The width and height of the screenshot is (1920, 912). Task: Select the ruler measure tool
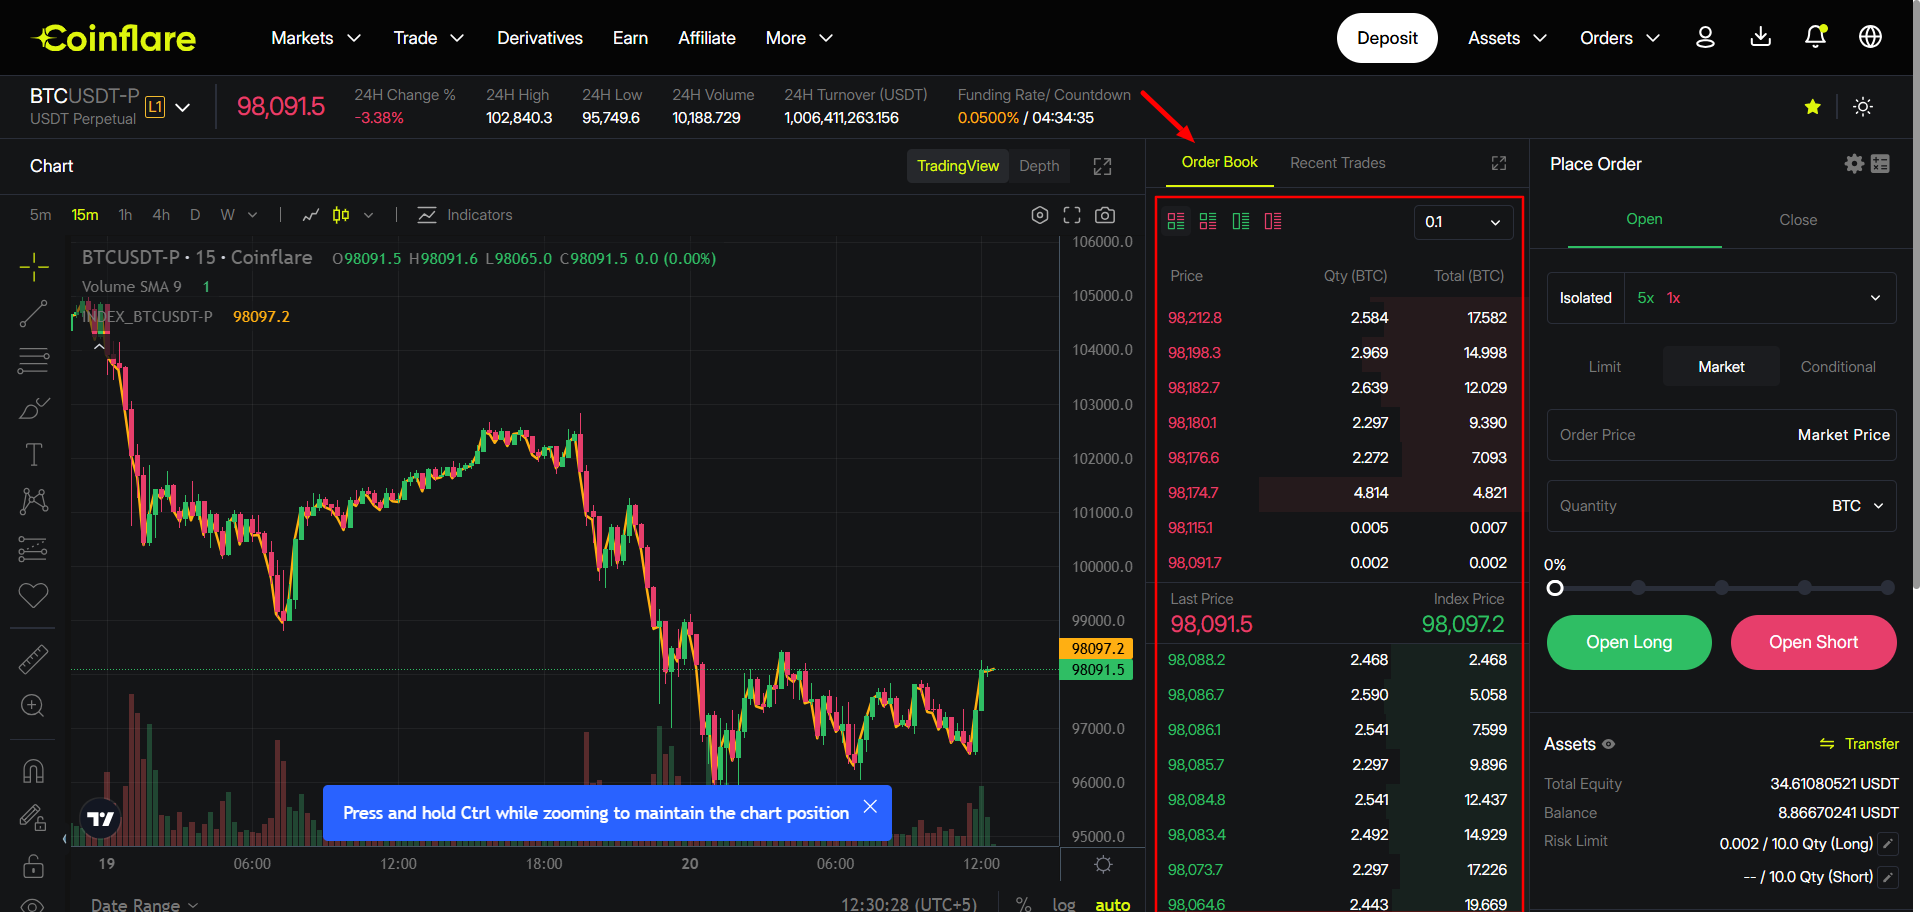(x=33, y=659)
